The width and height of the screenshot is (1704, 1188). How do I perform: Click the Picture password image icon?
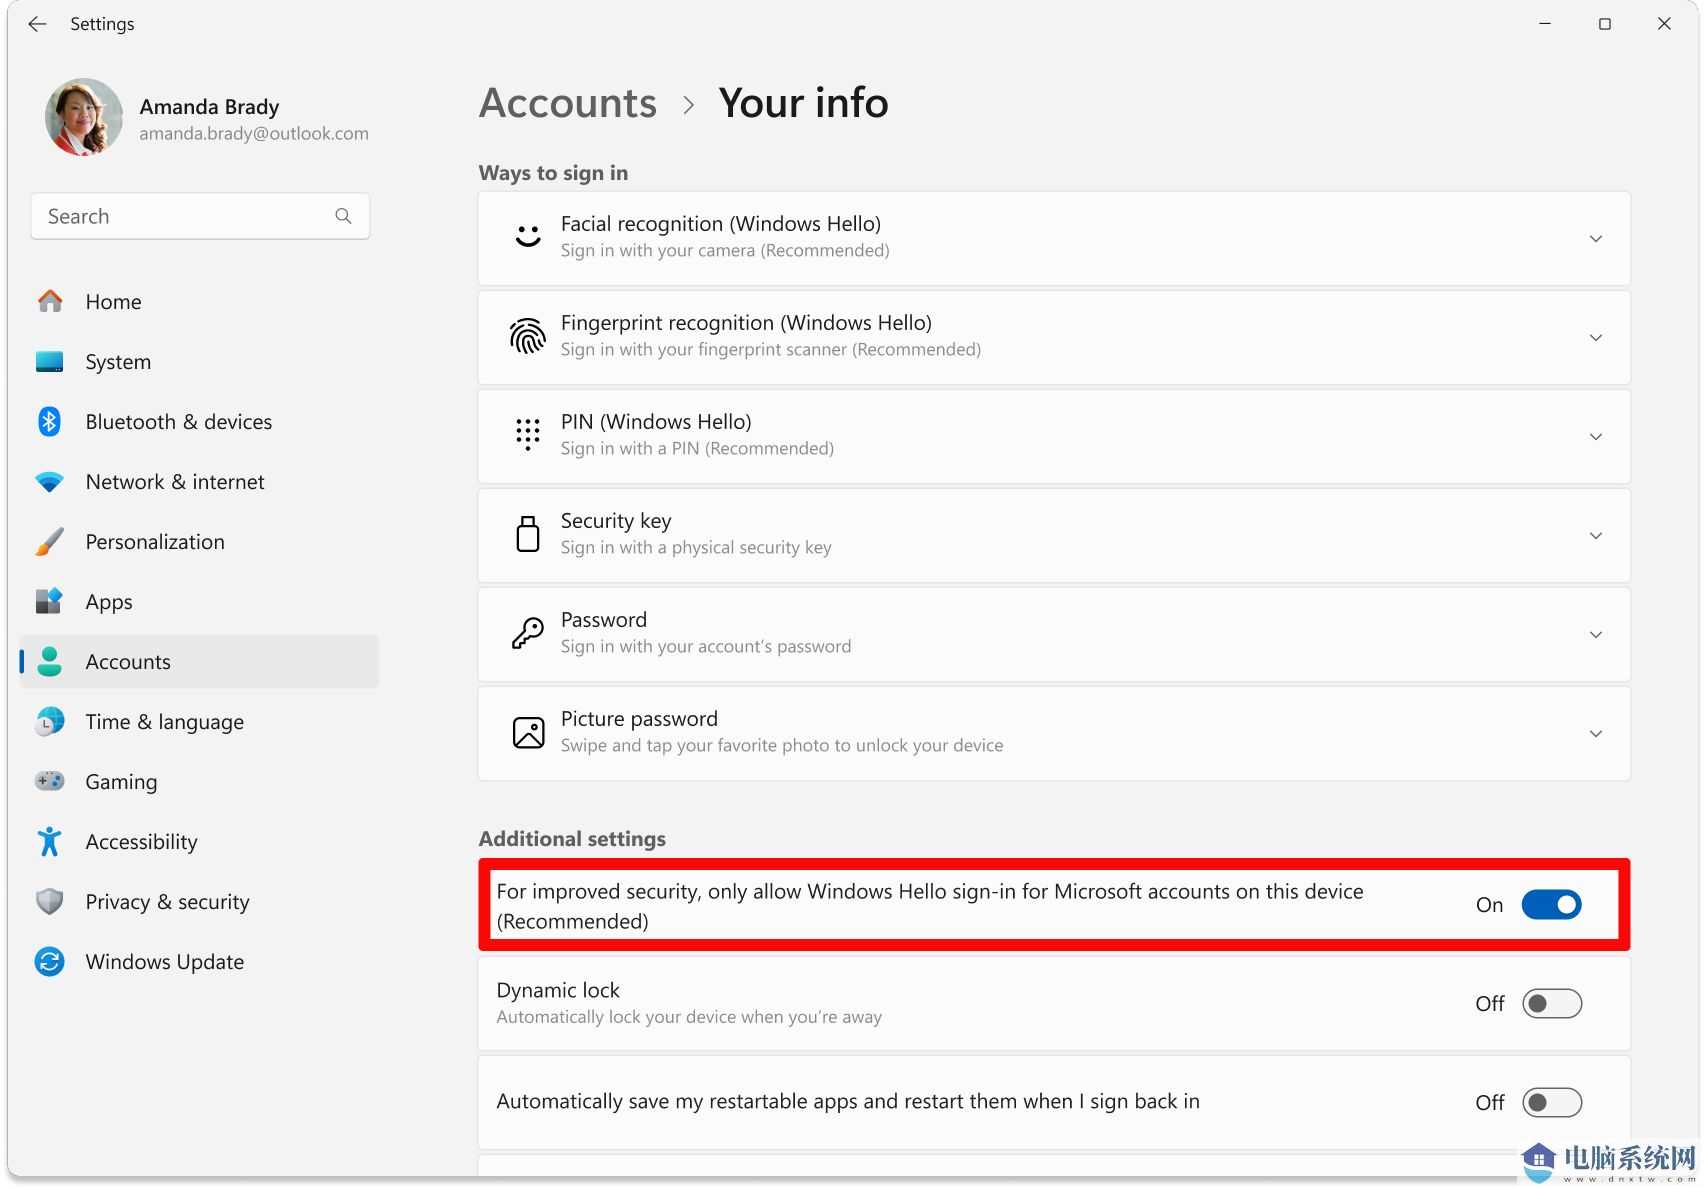pos(528,732)
